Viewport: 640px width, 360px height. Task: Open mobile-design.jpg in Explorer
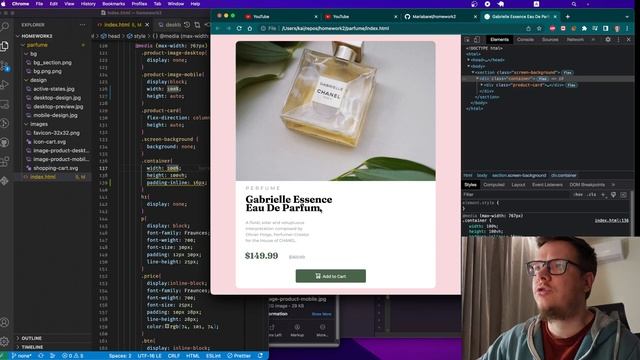56,116
